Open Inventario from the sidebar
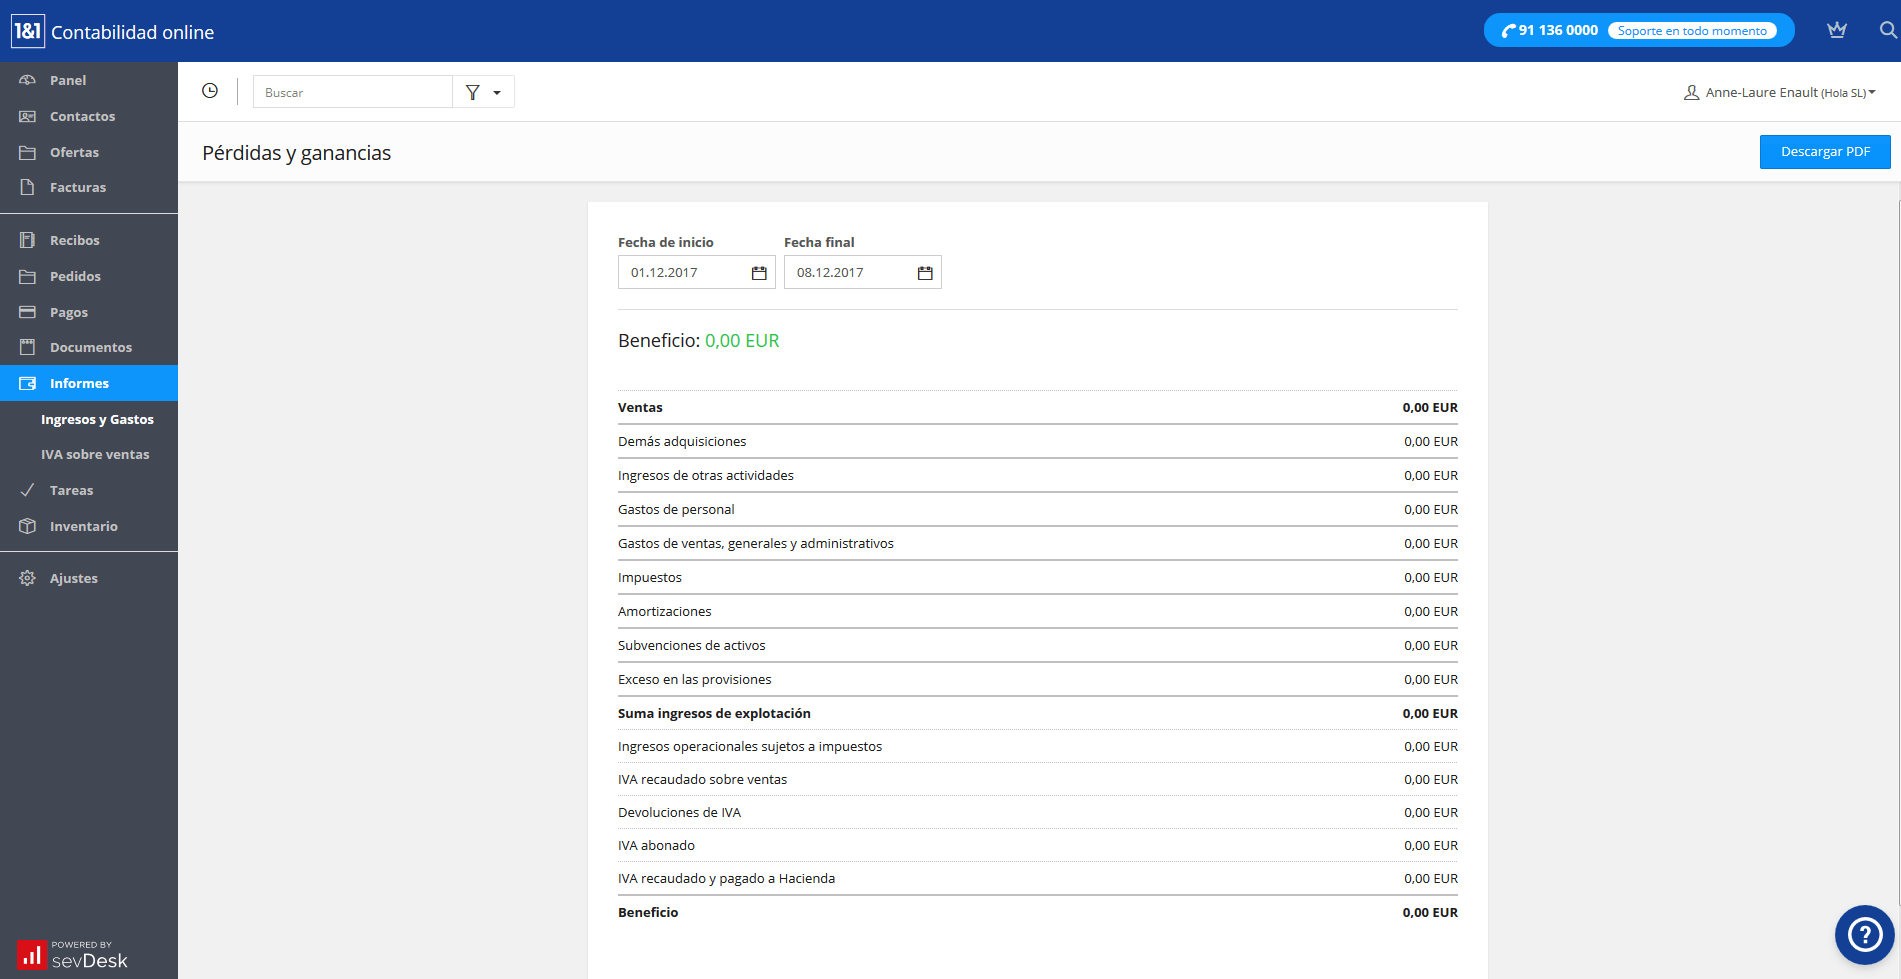The image size is (1901, 979). [83, 526]
